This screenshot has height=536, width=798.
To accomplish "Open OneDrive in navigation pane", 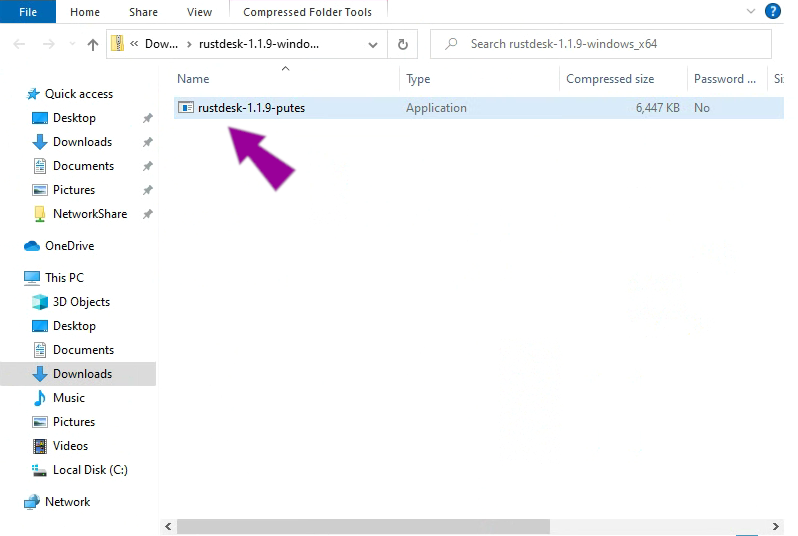I will [69, 246].
